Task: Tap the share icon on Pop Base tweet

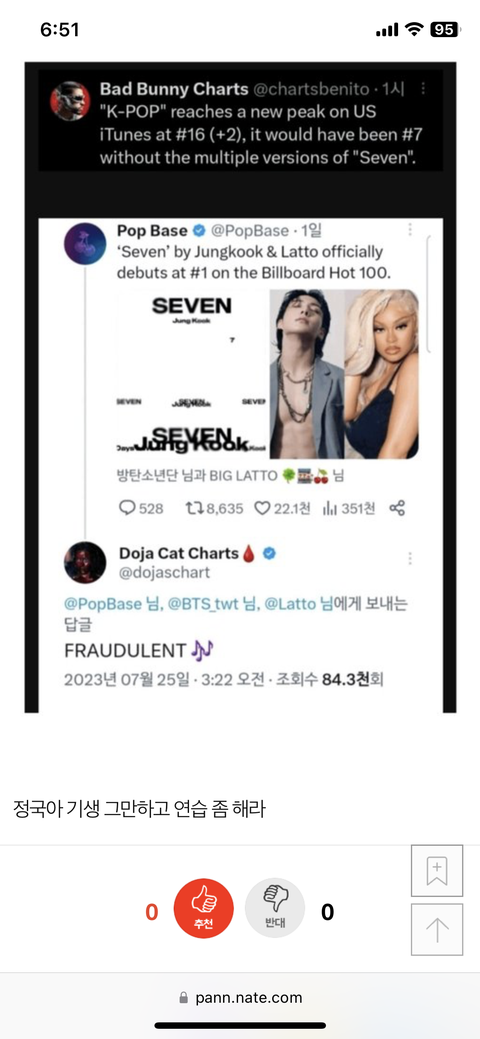Action: 397,508
